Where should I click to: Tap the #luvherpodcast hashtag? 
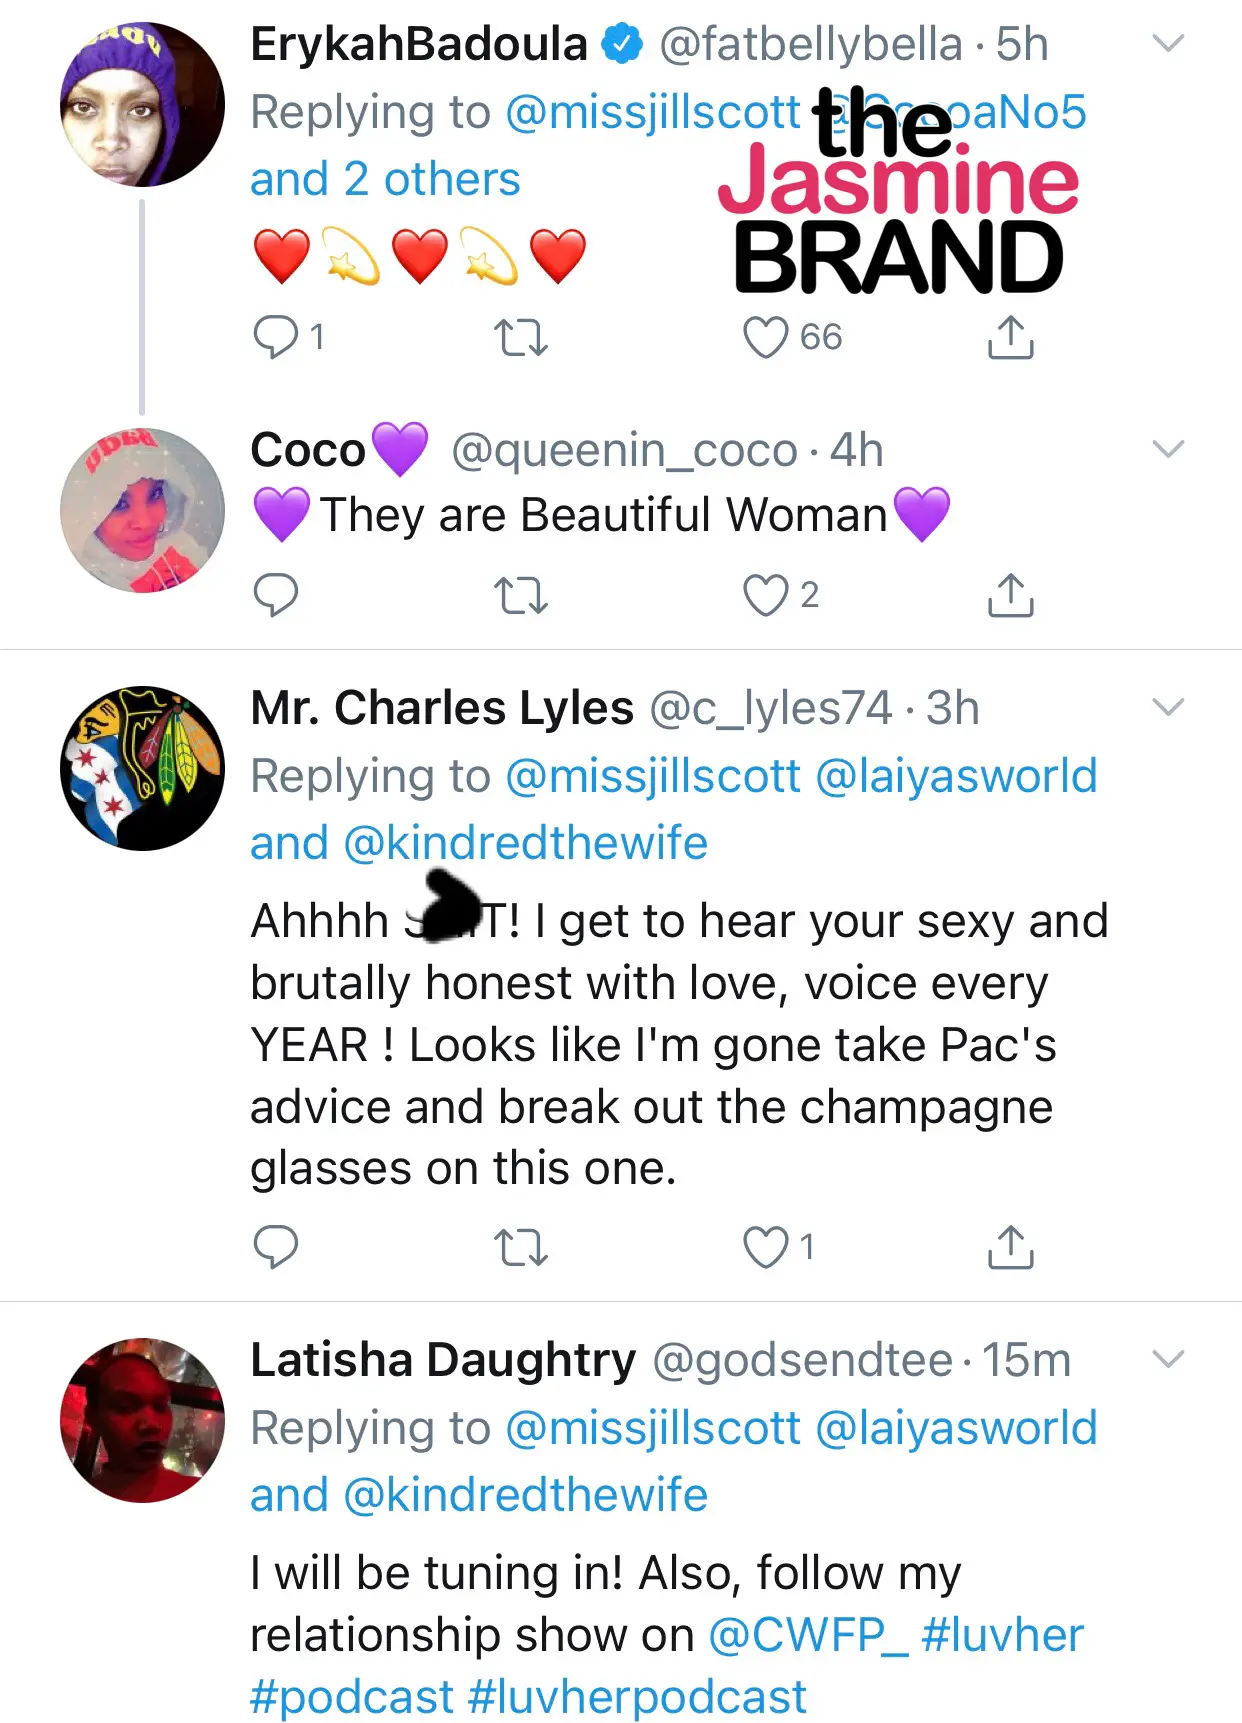coord(637,1697)
